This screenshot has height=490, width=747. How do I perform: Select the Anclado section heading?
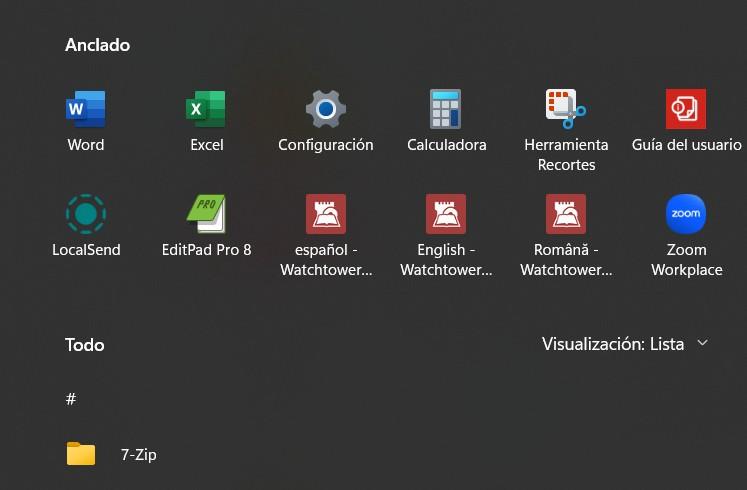click(x=97, y=45)
